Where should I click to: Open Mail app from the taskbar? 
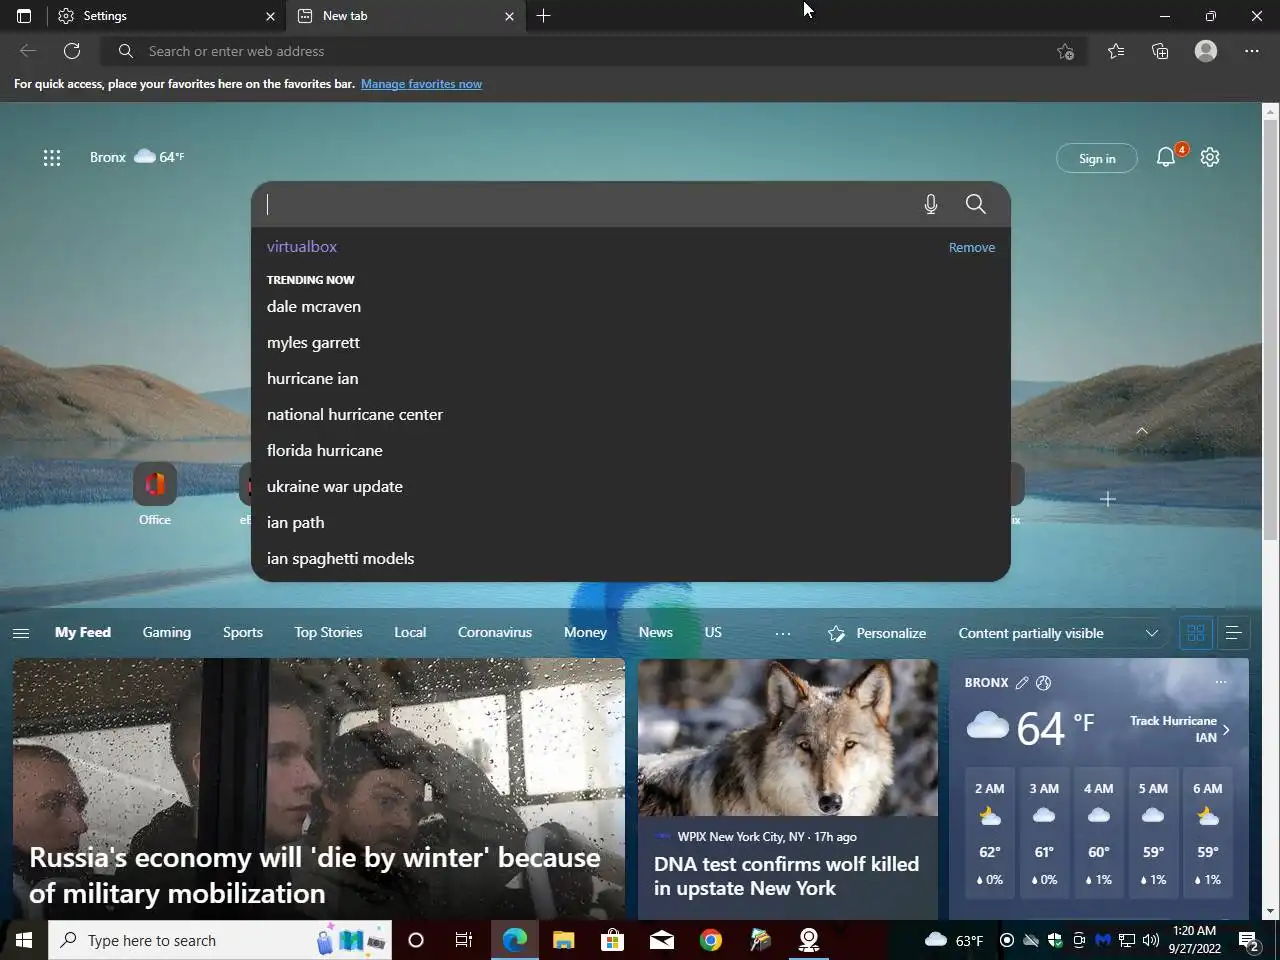point(662,940)
